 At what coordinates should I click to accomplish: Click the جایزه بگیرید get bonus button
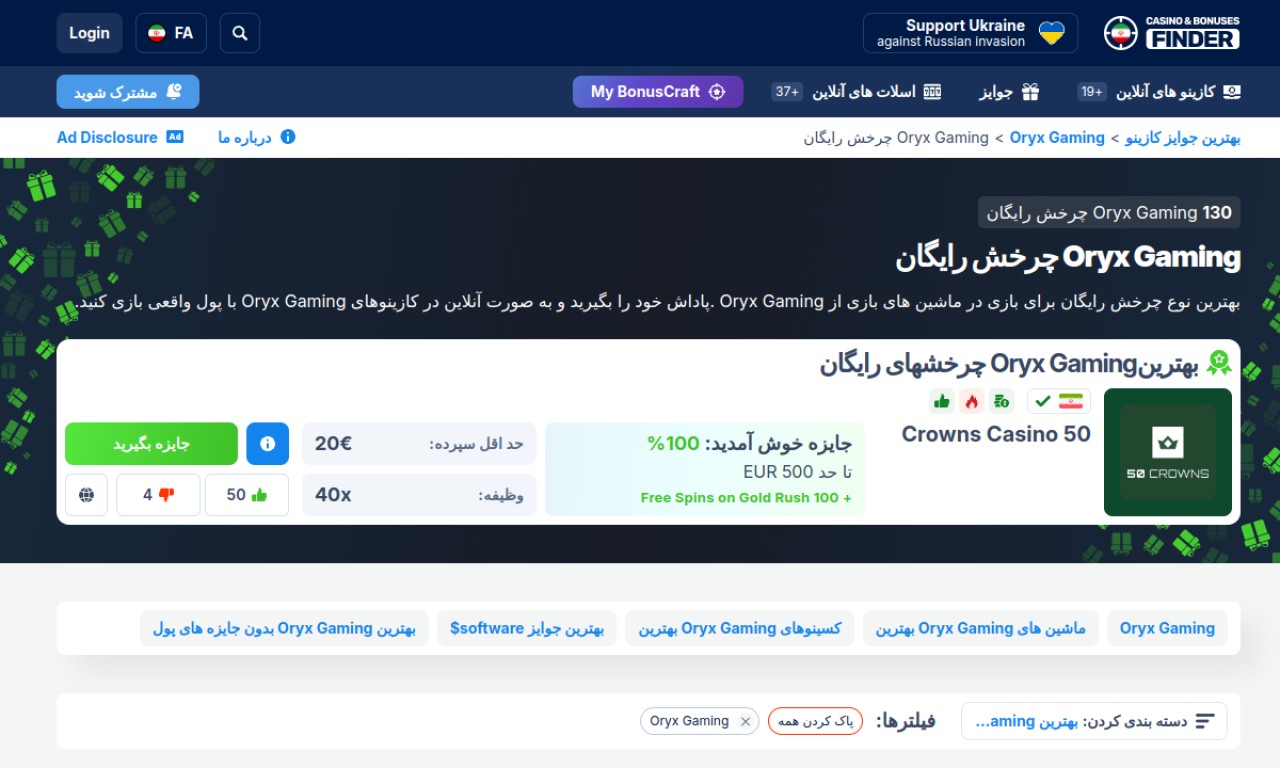pyautogui.click(x=151, y=444)
